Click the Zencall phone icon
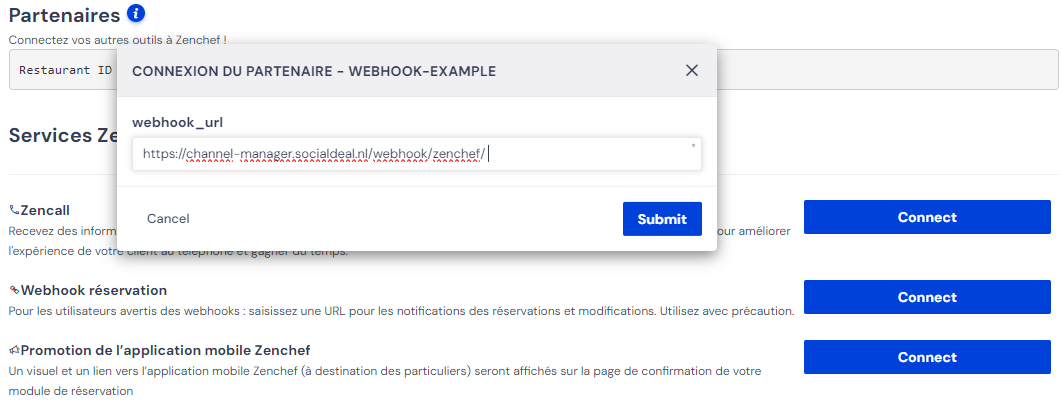 (14, 211)
